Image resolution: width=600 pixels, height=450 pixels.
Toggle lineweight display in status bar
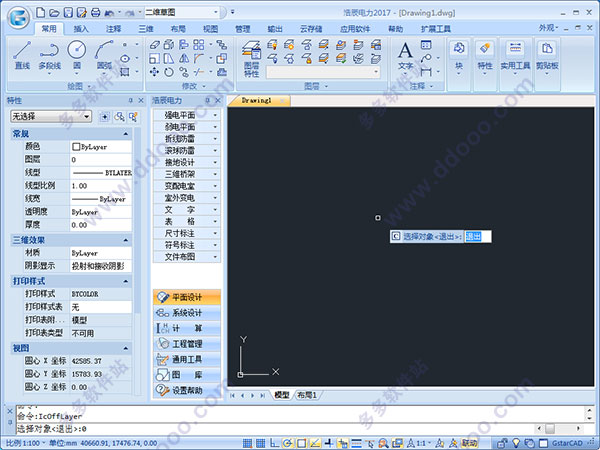(x=356, y=443)
